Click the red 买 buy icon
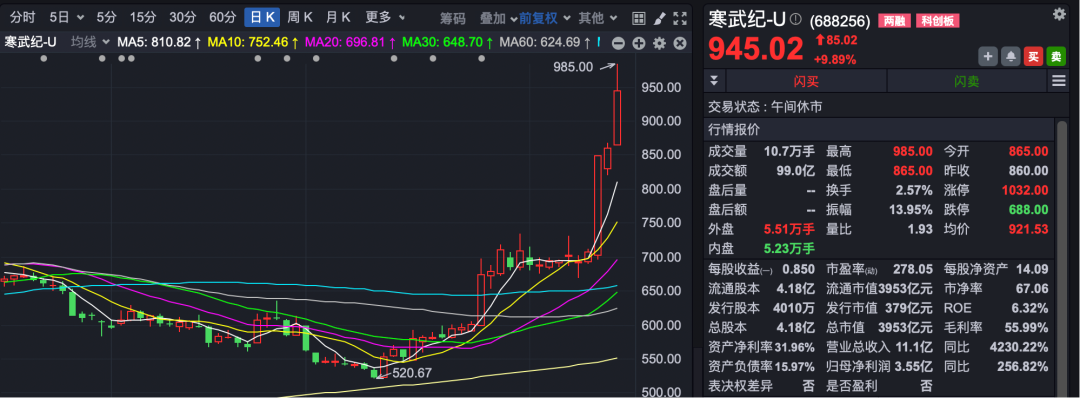 coord(1033,56)
